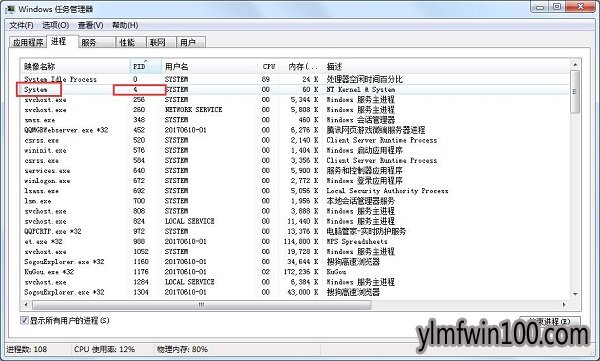Select svchost.exe with PID 1284

[x=295, y=282]
